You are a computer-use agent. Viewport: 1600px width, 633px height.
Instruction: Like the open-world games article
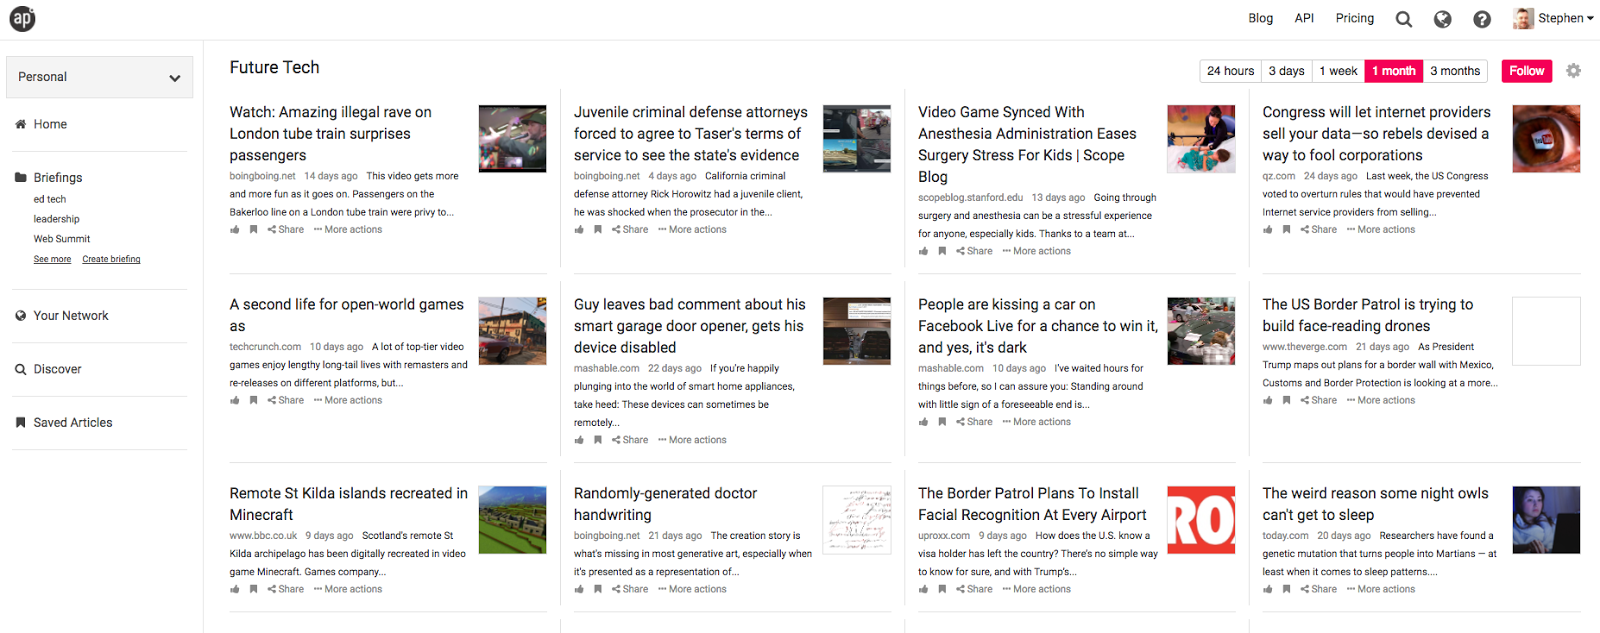pos(235,401)
